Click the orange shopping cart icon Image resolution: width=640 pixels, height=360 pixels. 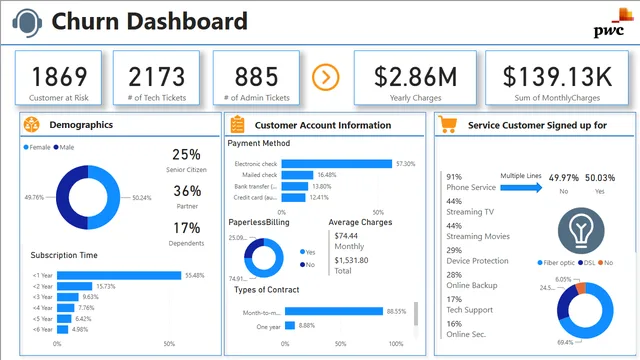pos(448,124)
